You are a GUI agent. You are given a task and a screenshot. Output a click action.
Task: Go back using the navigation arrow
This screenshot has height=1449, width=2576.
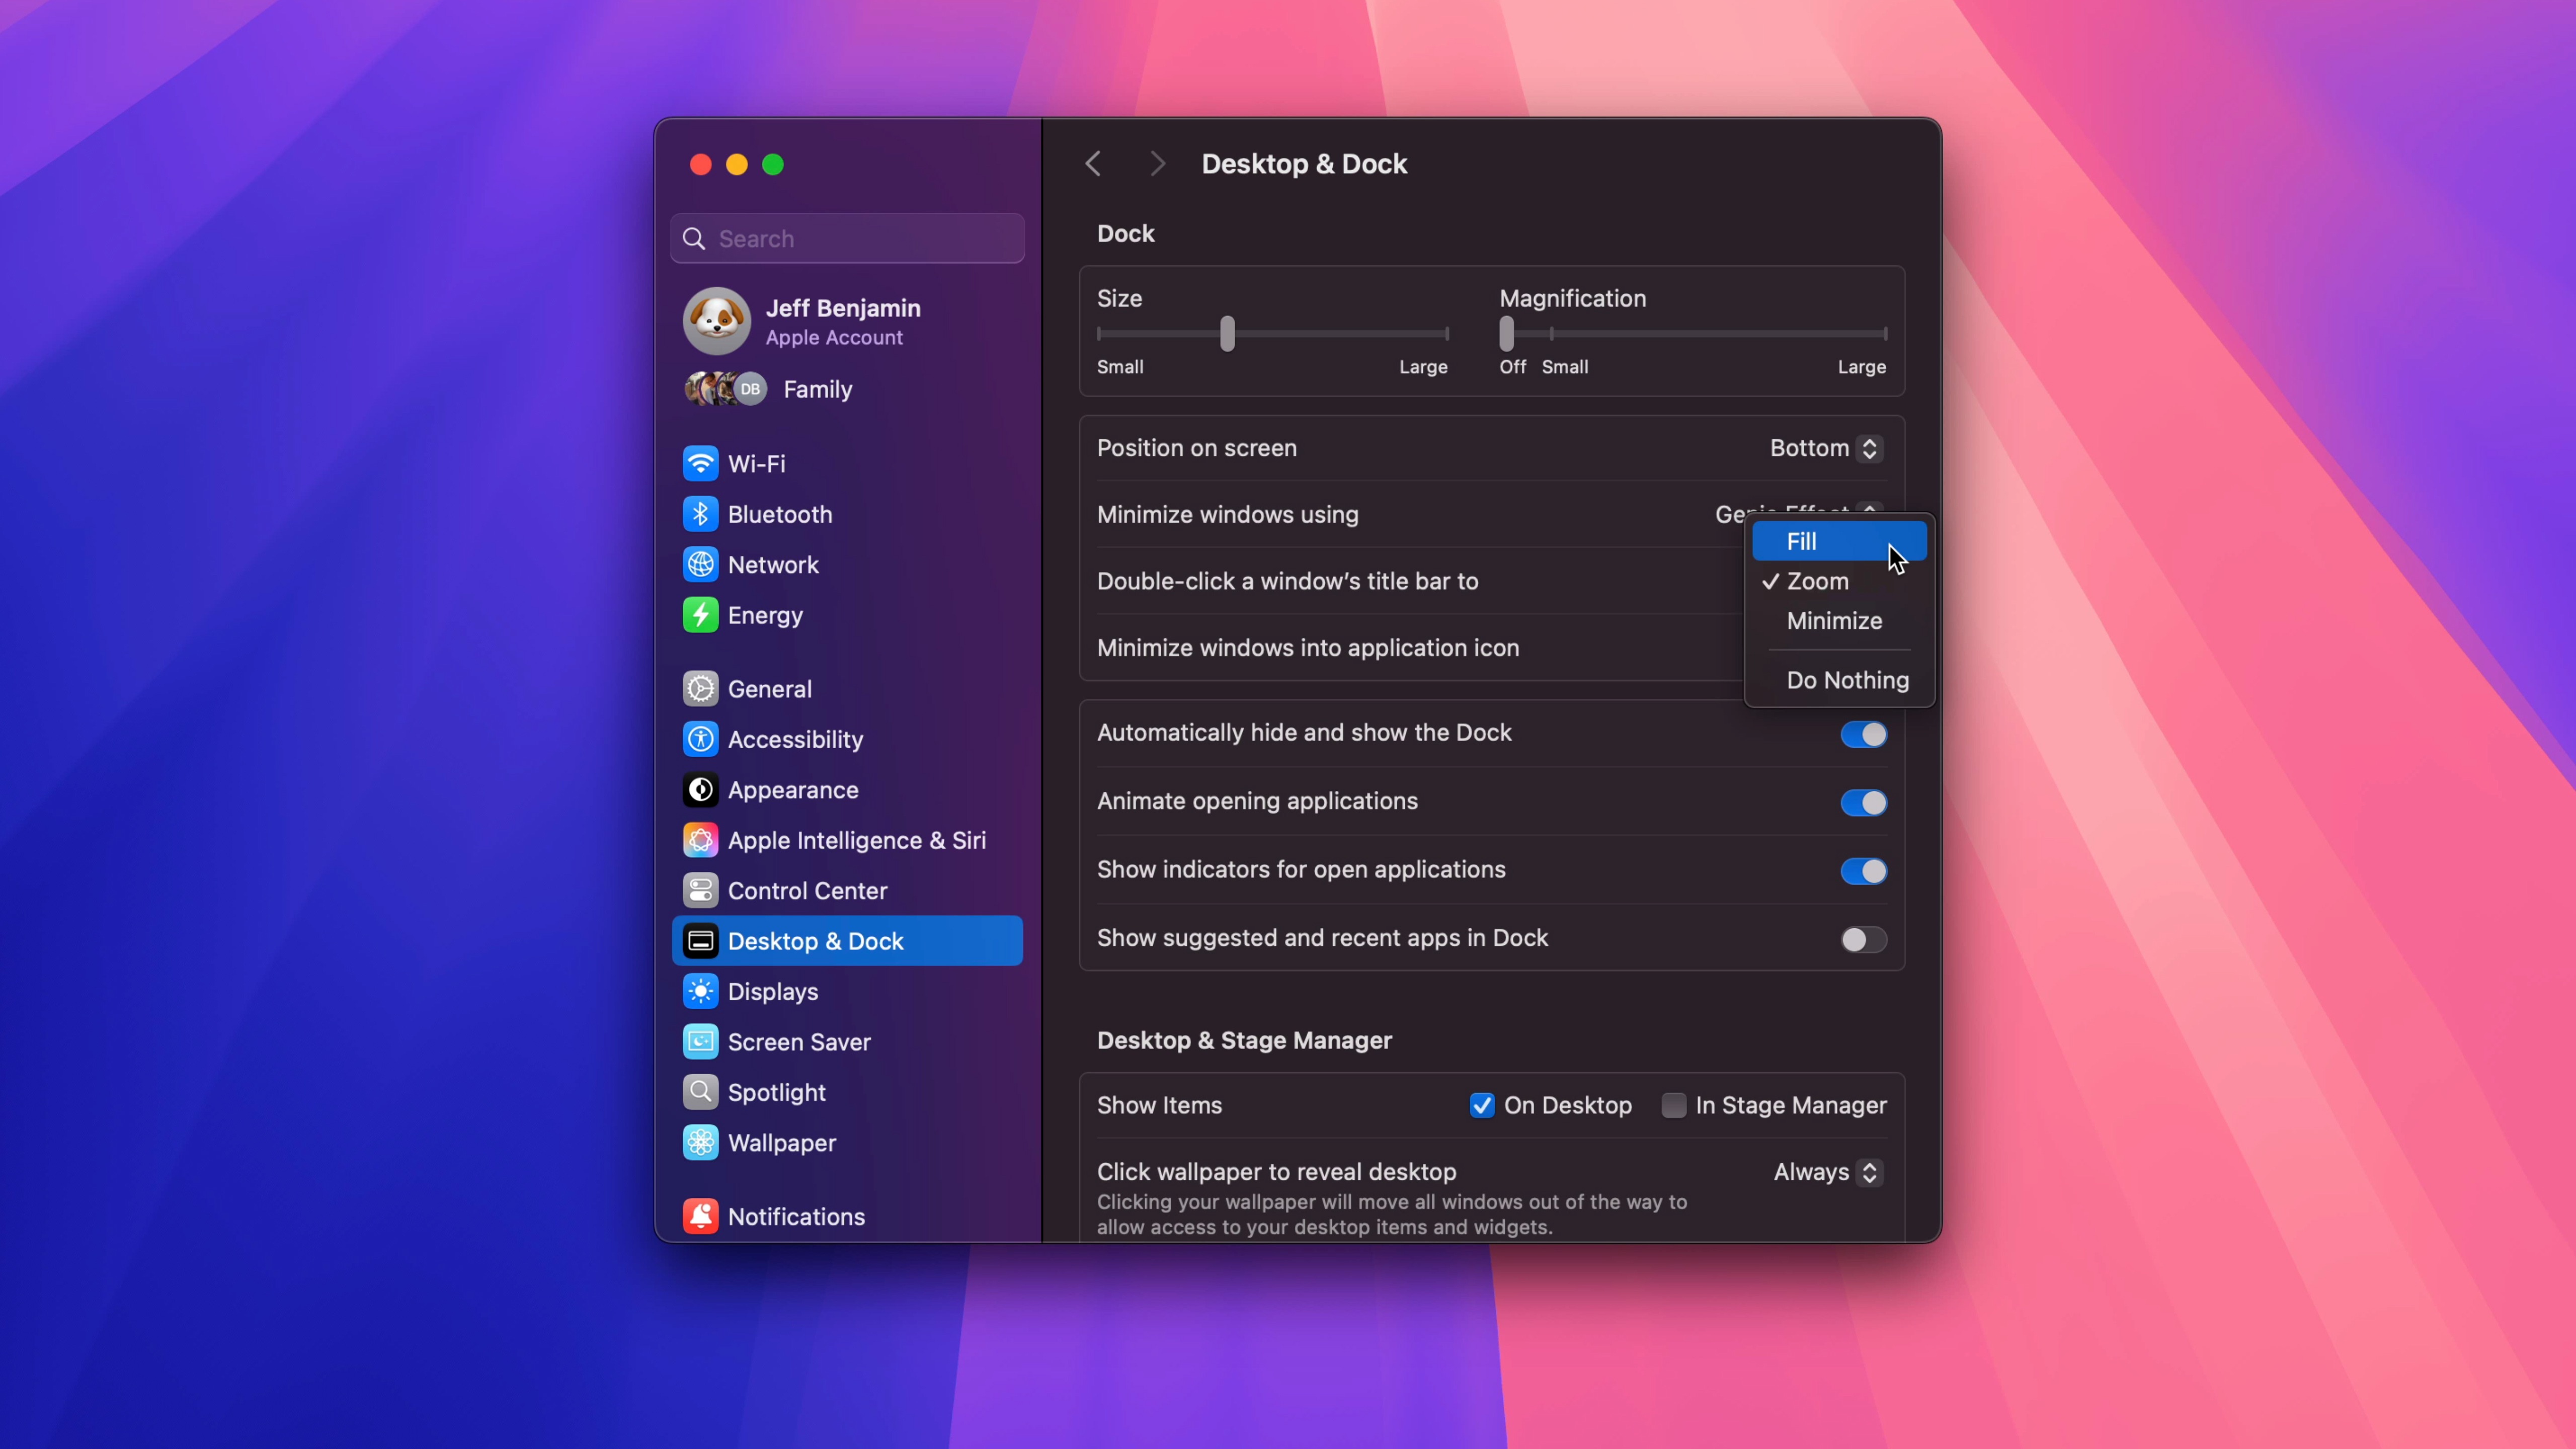(x=1092, y=163)
